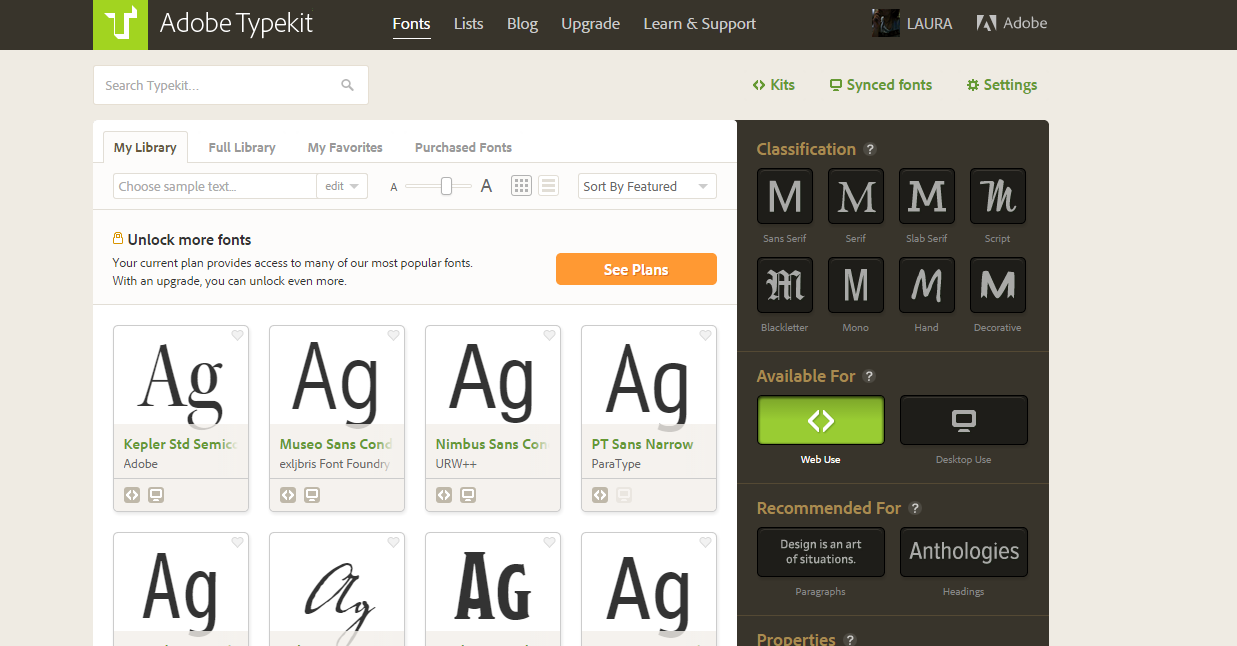Go to the Blog page
The image size is (1237, 646).
(522, 23)
